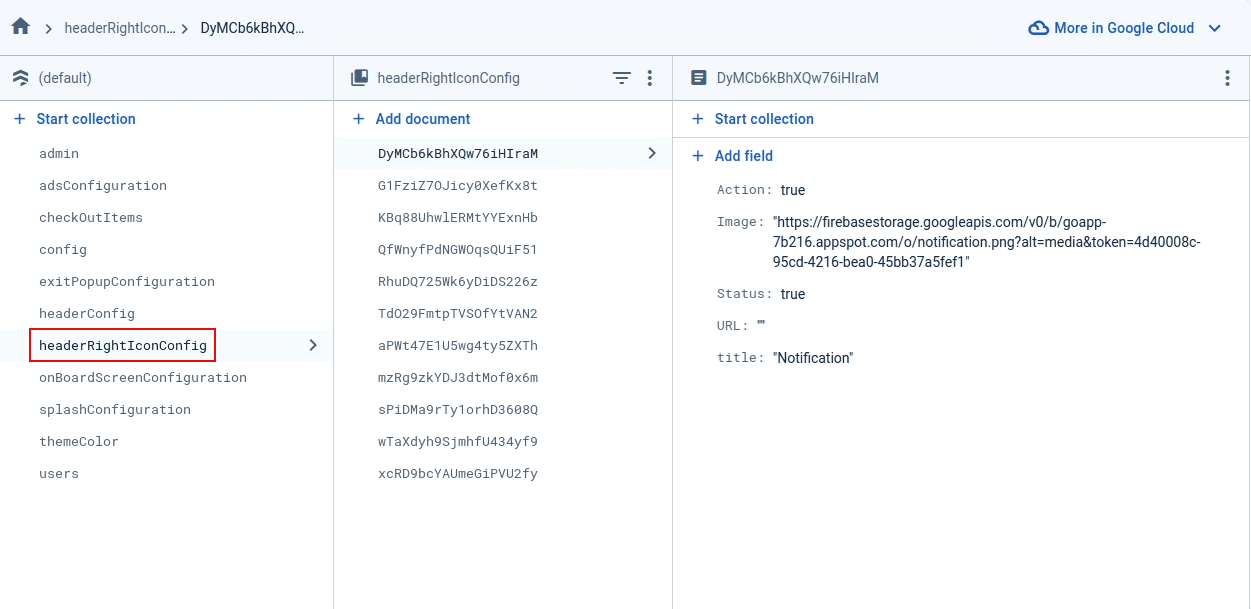Expand the More in Google Cloud dropdown arrow

pyautogui.click(x=1215, y=28)
